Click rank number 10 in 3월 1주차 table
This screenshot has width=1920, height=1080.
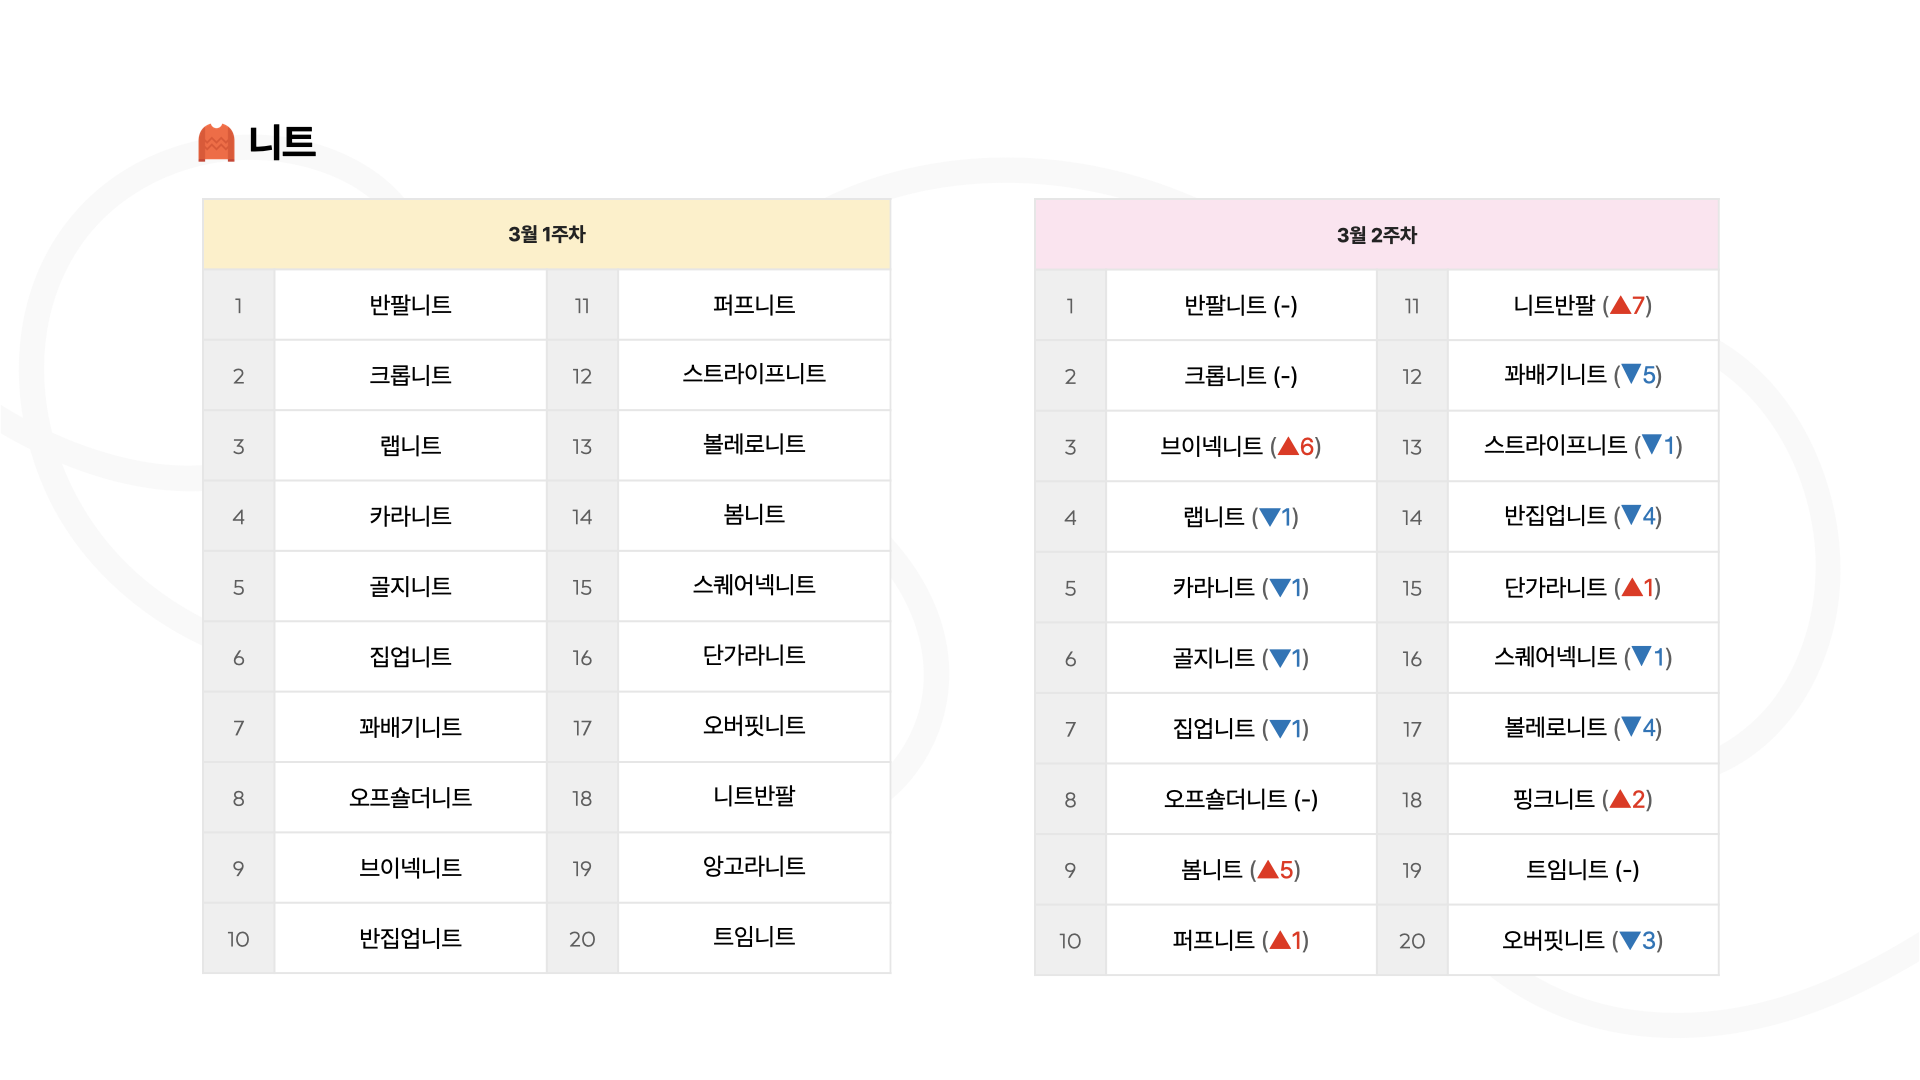(238, 939)
